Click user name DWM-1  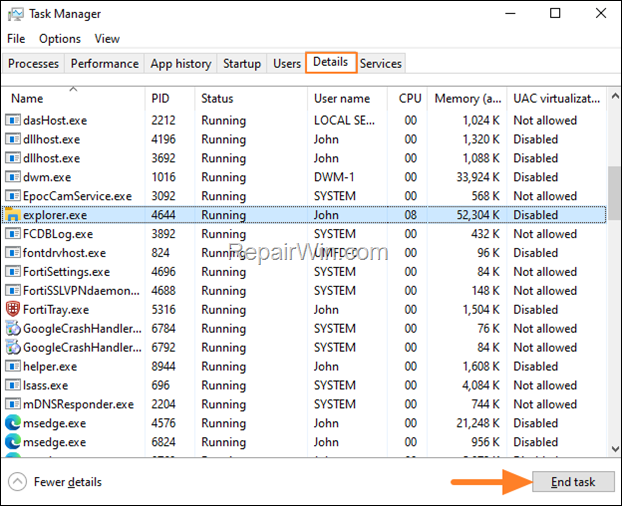[x=334, y=177]
